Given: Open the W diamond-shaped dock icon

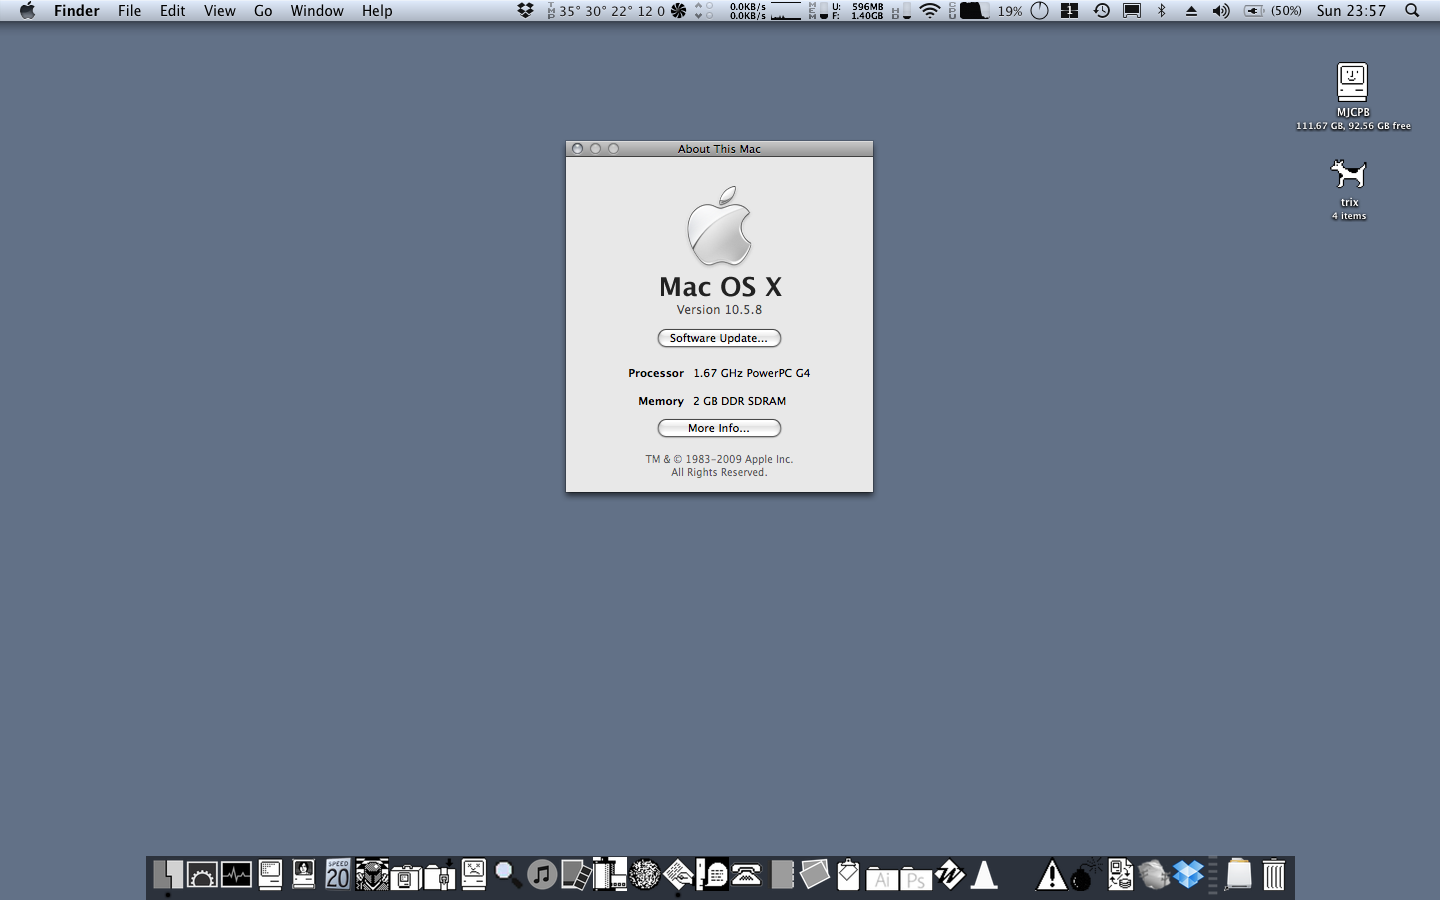Looking at the screenshot, I should 950,875.
